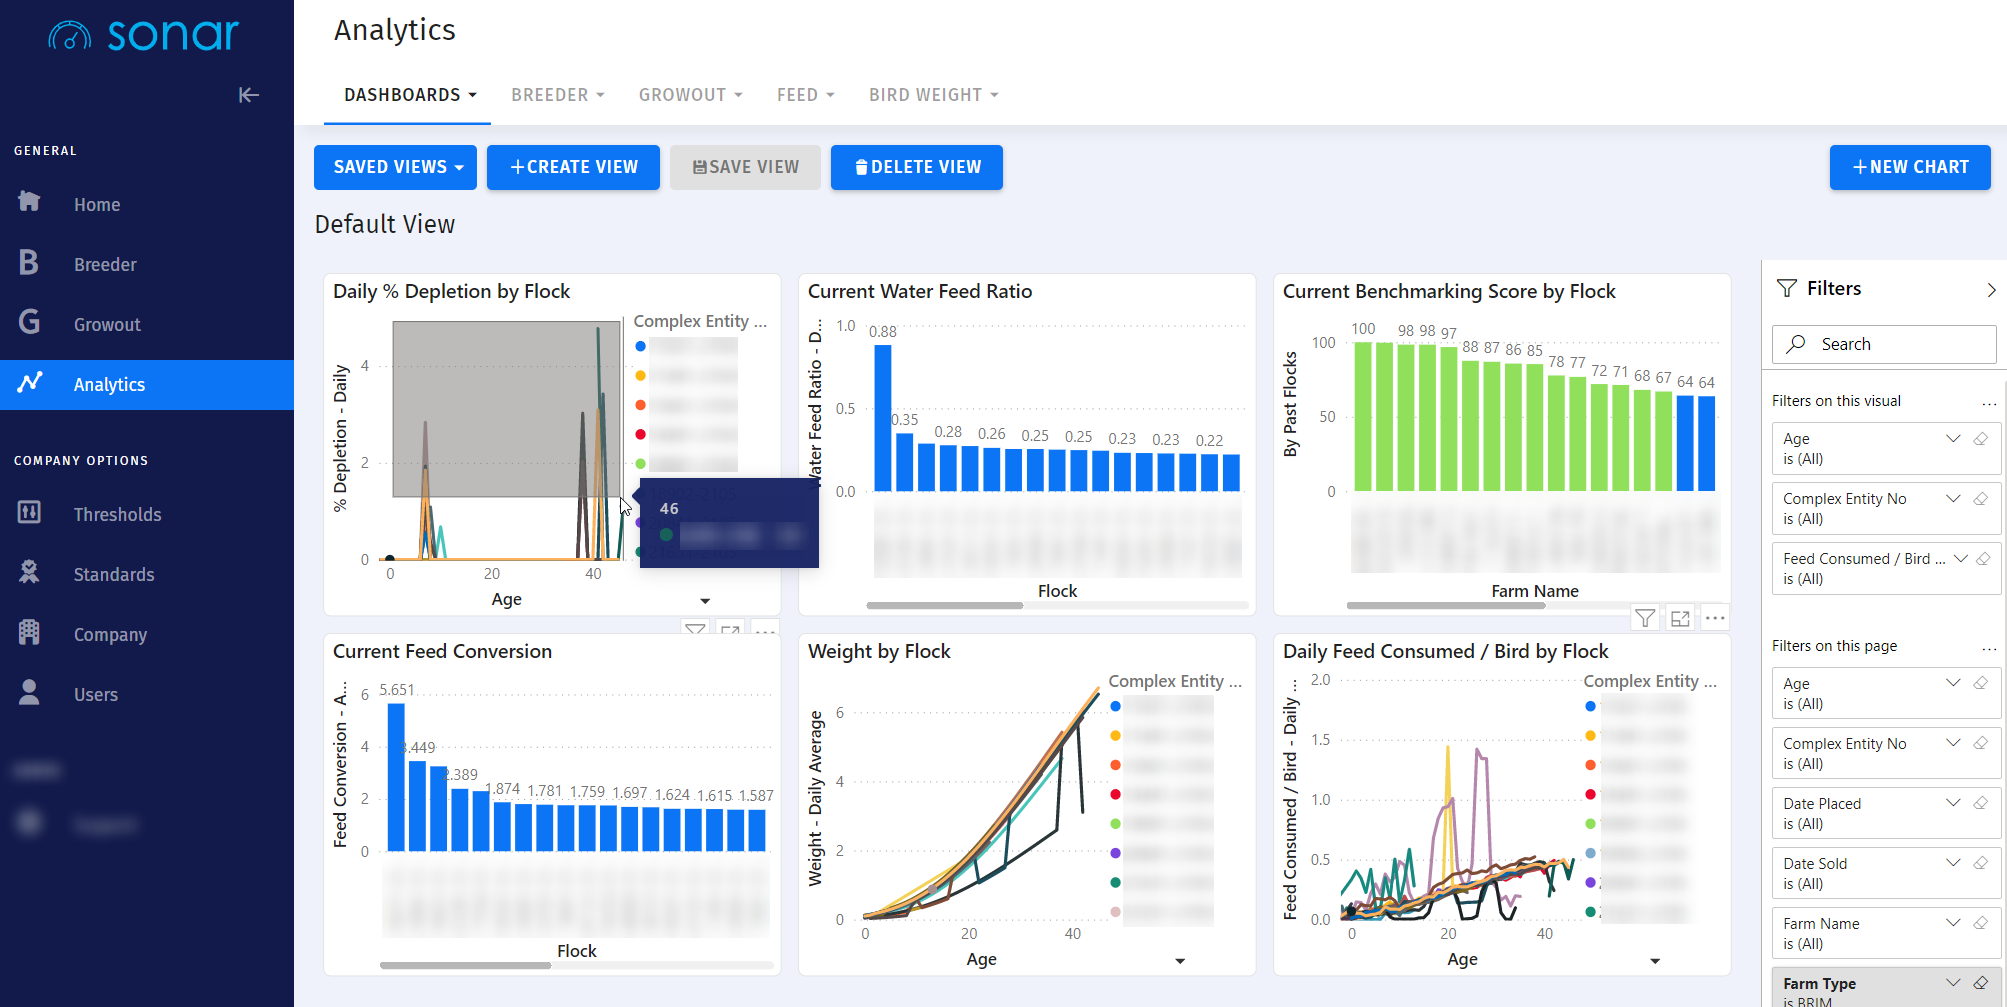Viewport: 2007px width, 1007px height.
Task: Open focus mode icon above Daily Feed chart
Action: point(1680,618)
